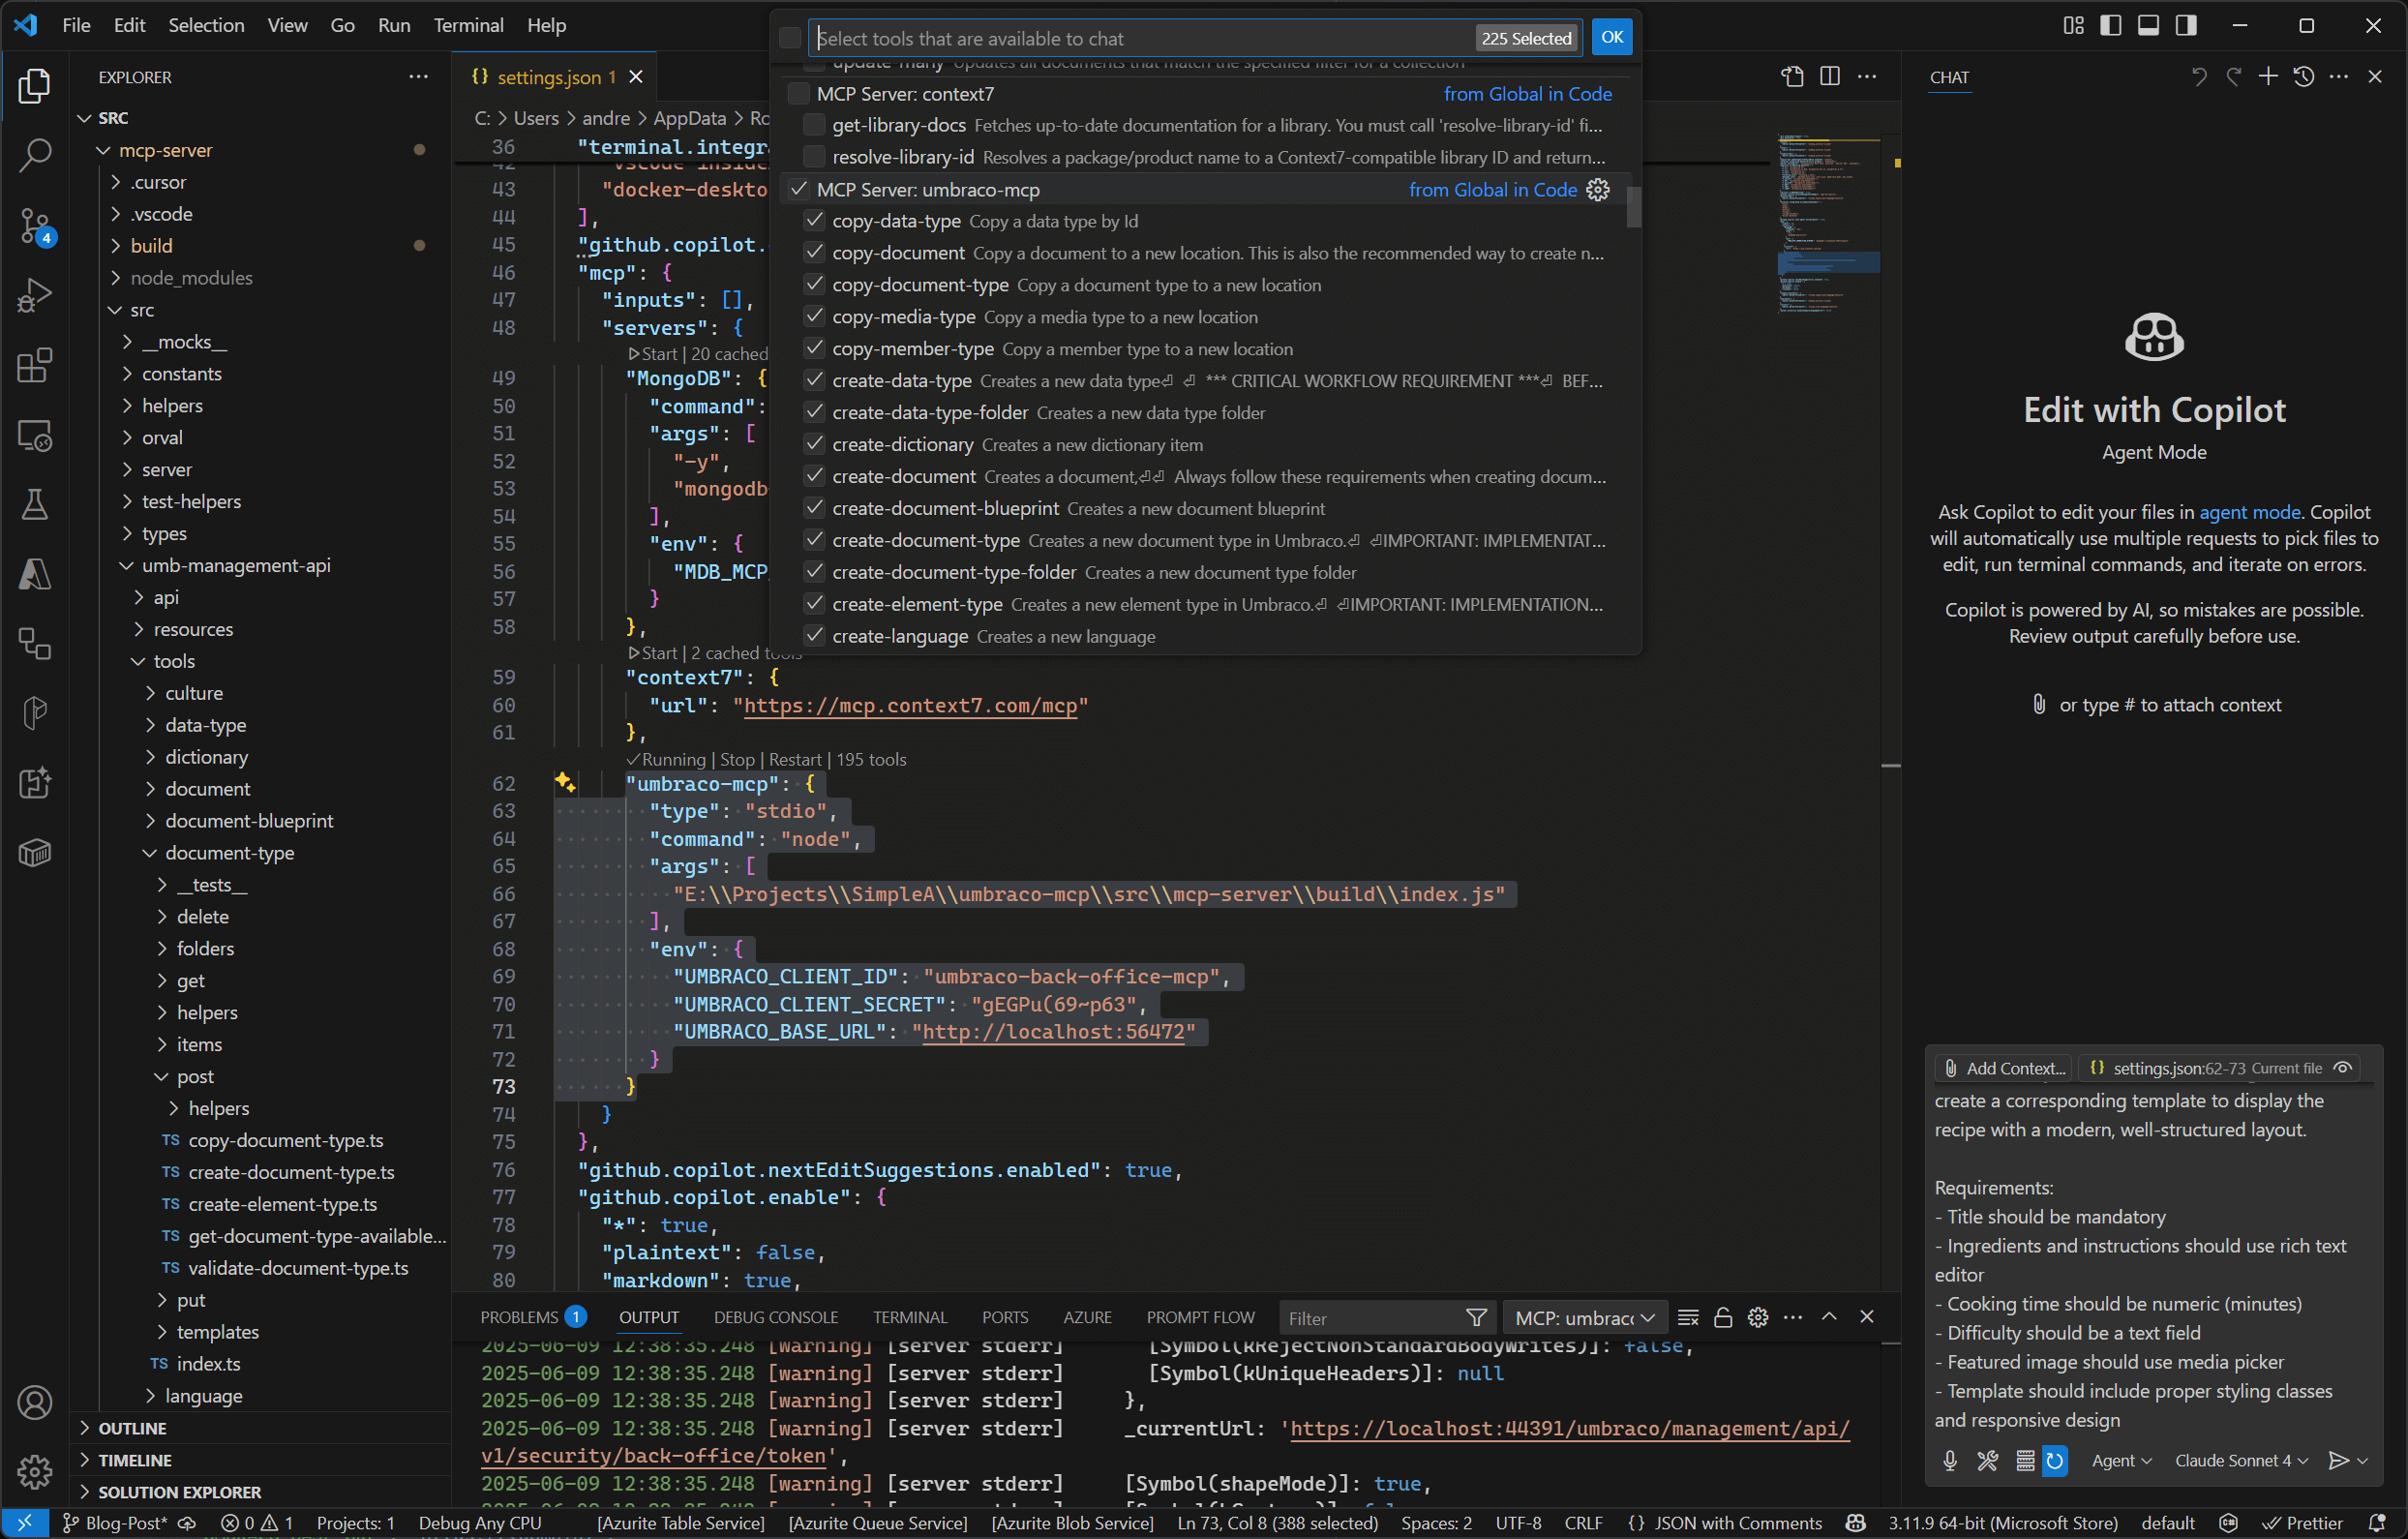Screen dimensions: 2408x1539
Task: Open Claude Sonnet 4 model picker
Action: point(2242,1461)
